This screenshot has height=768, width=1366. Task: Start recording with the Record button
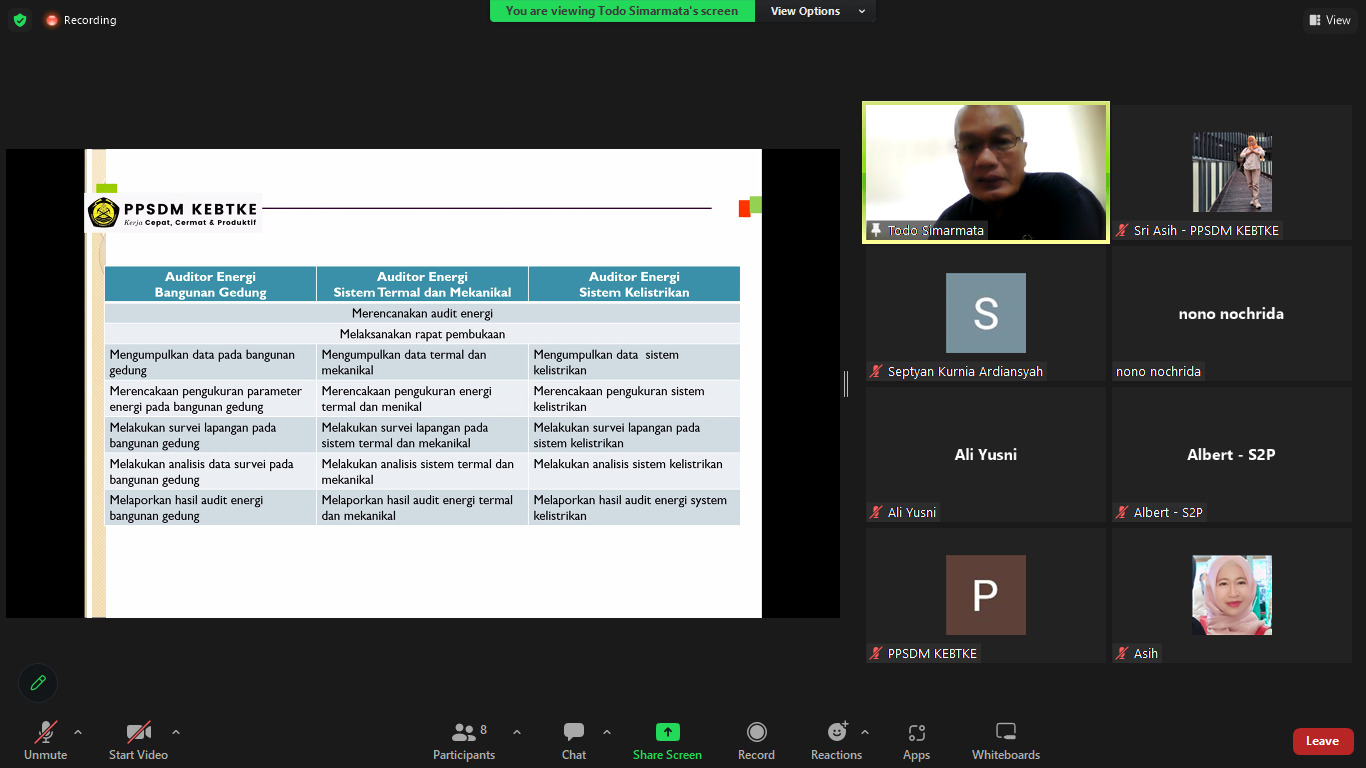(756, 741)
